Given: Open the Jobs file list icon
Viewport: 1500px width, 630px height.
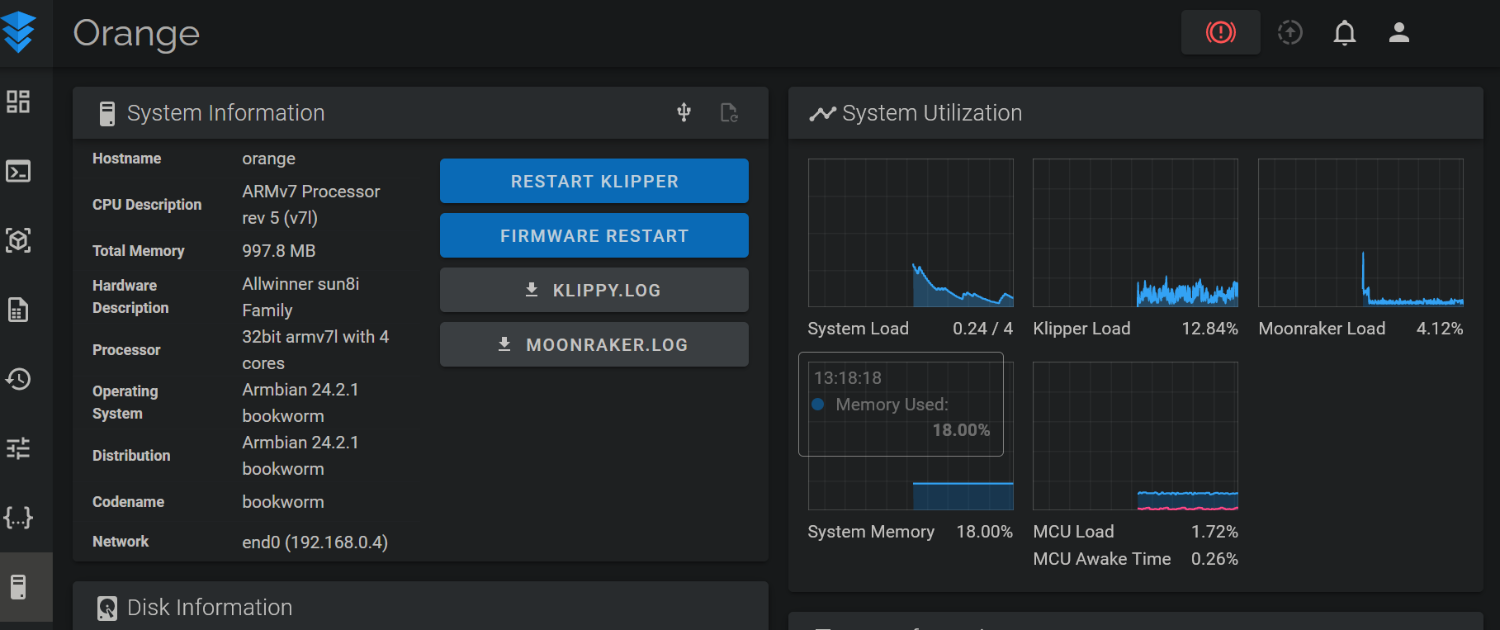Looking at the screenshot, I should tap(18, 310).
